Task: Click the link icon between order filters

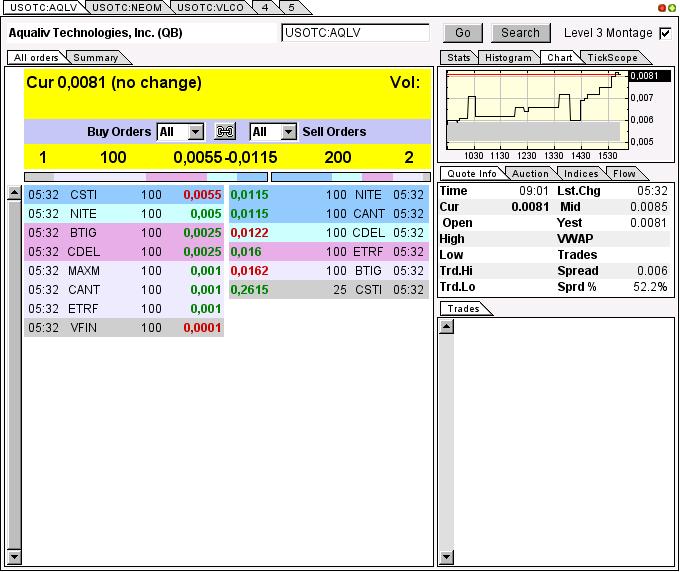Action: (225, 131)
